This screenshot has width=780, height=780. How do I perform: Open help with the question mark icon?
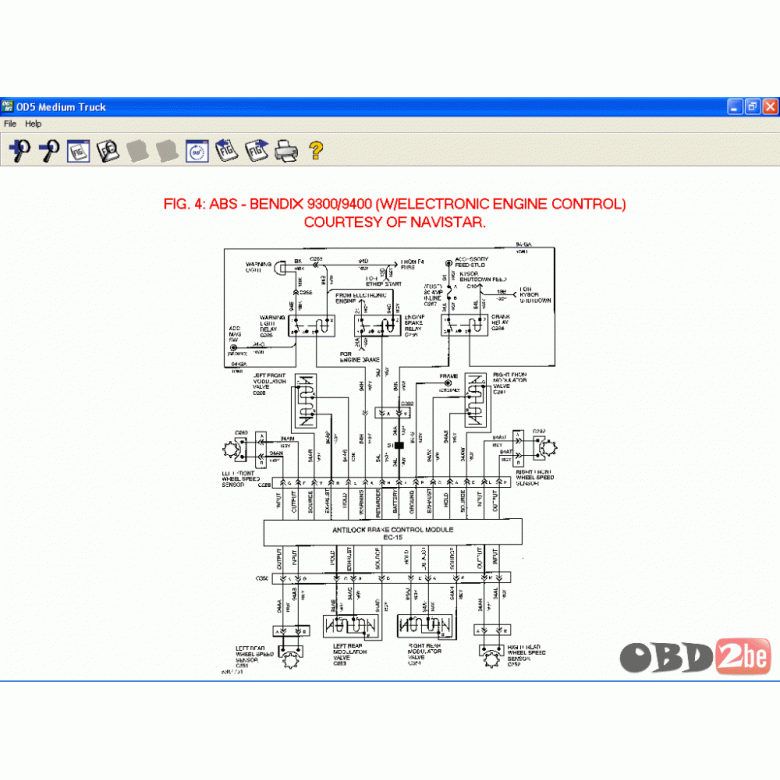[x=316, y=150]
